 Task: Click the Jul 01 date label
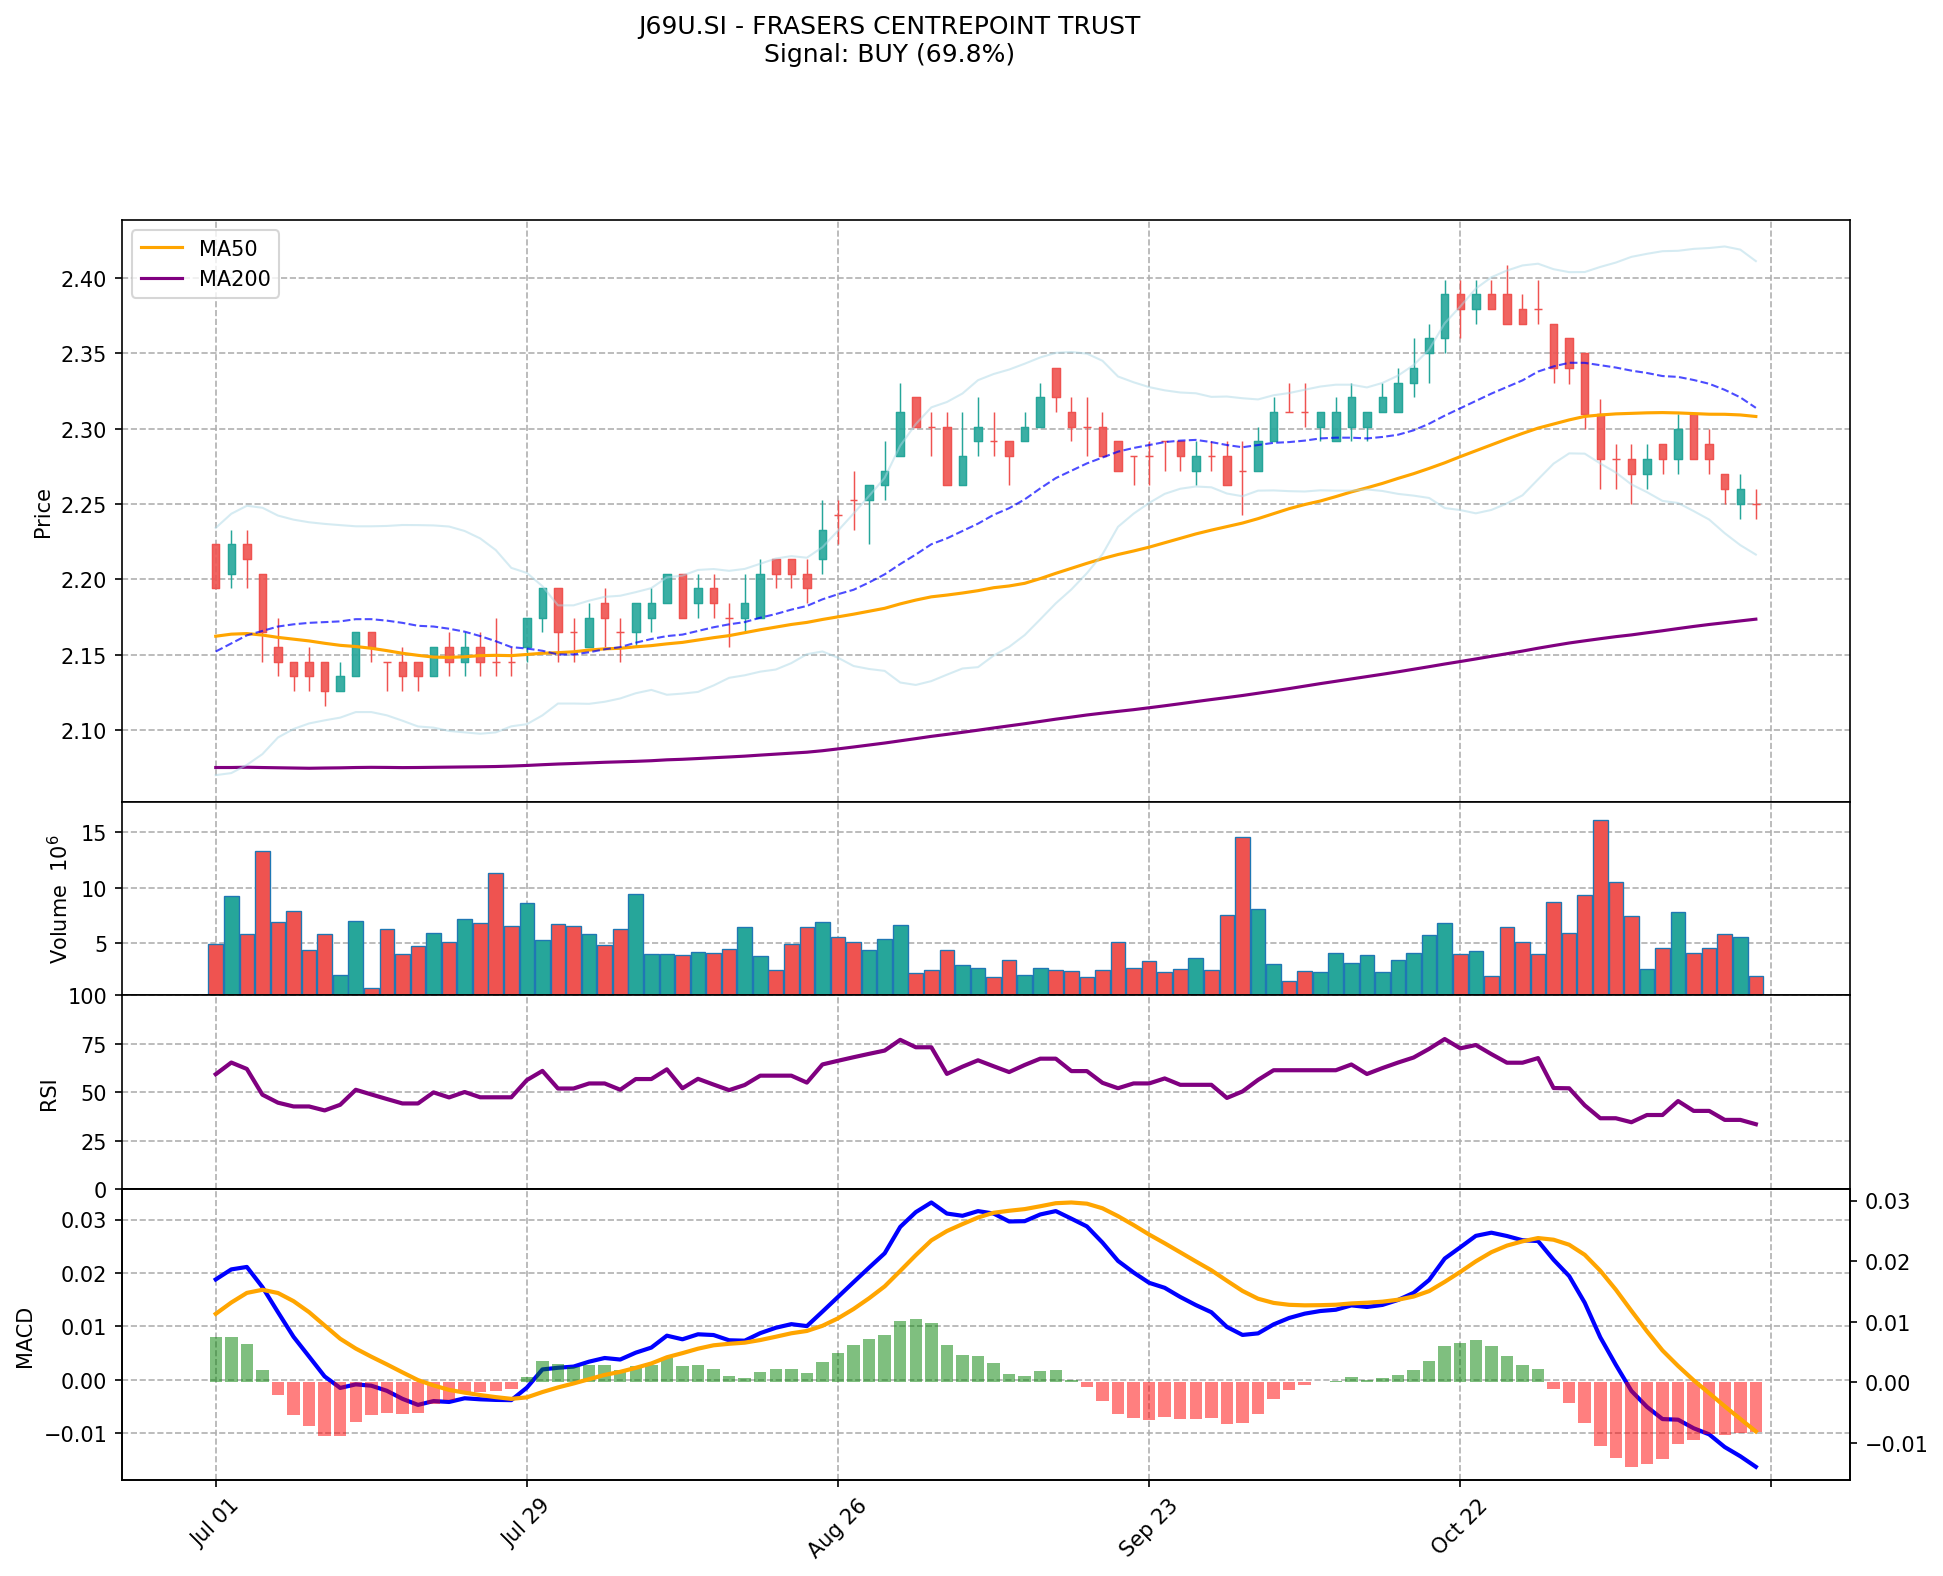click(x=211, y=1524)
